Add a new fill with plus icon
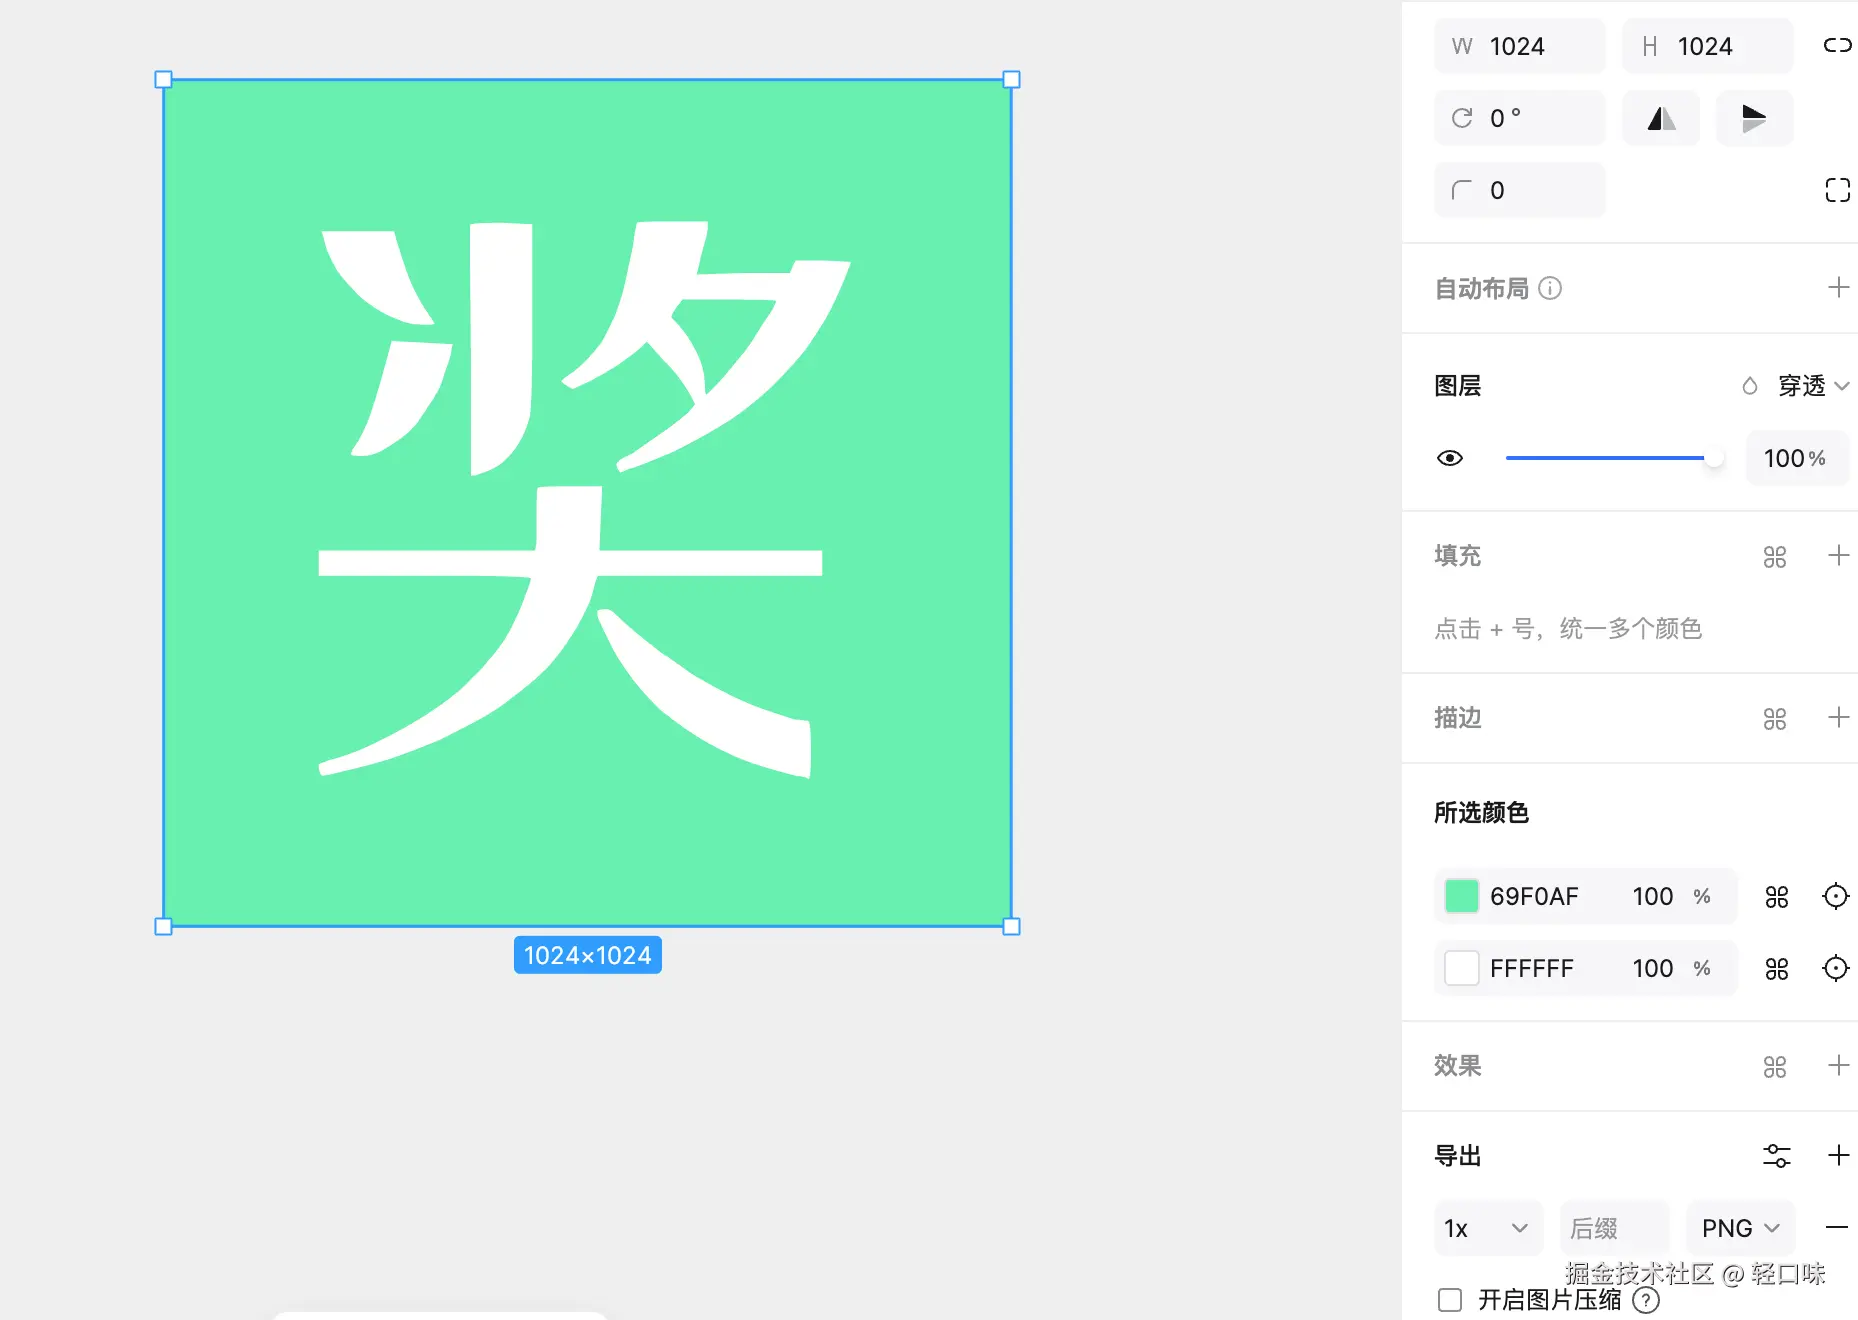This screenshot has height=1320, width=1858. tap(1838, 556)
